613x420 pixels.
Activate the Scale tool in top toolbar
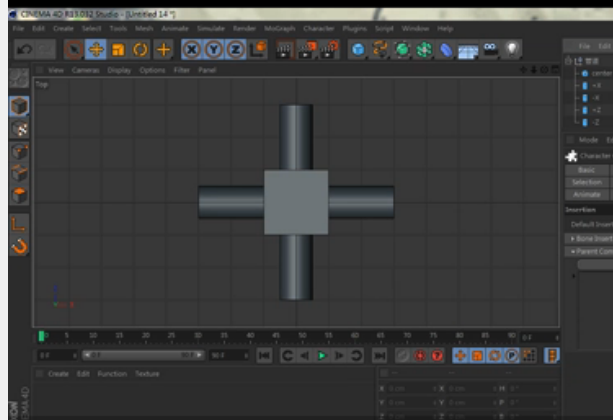pyautogui.click(x=118, y=50)
